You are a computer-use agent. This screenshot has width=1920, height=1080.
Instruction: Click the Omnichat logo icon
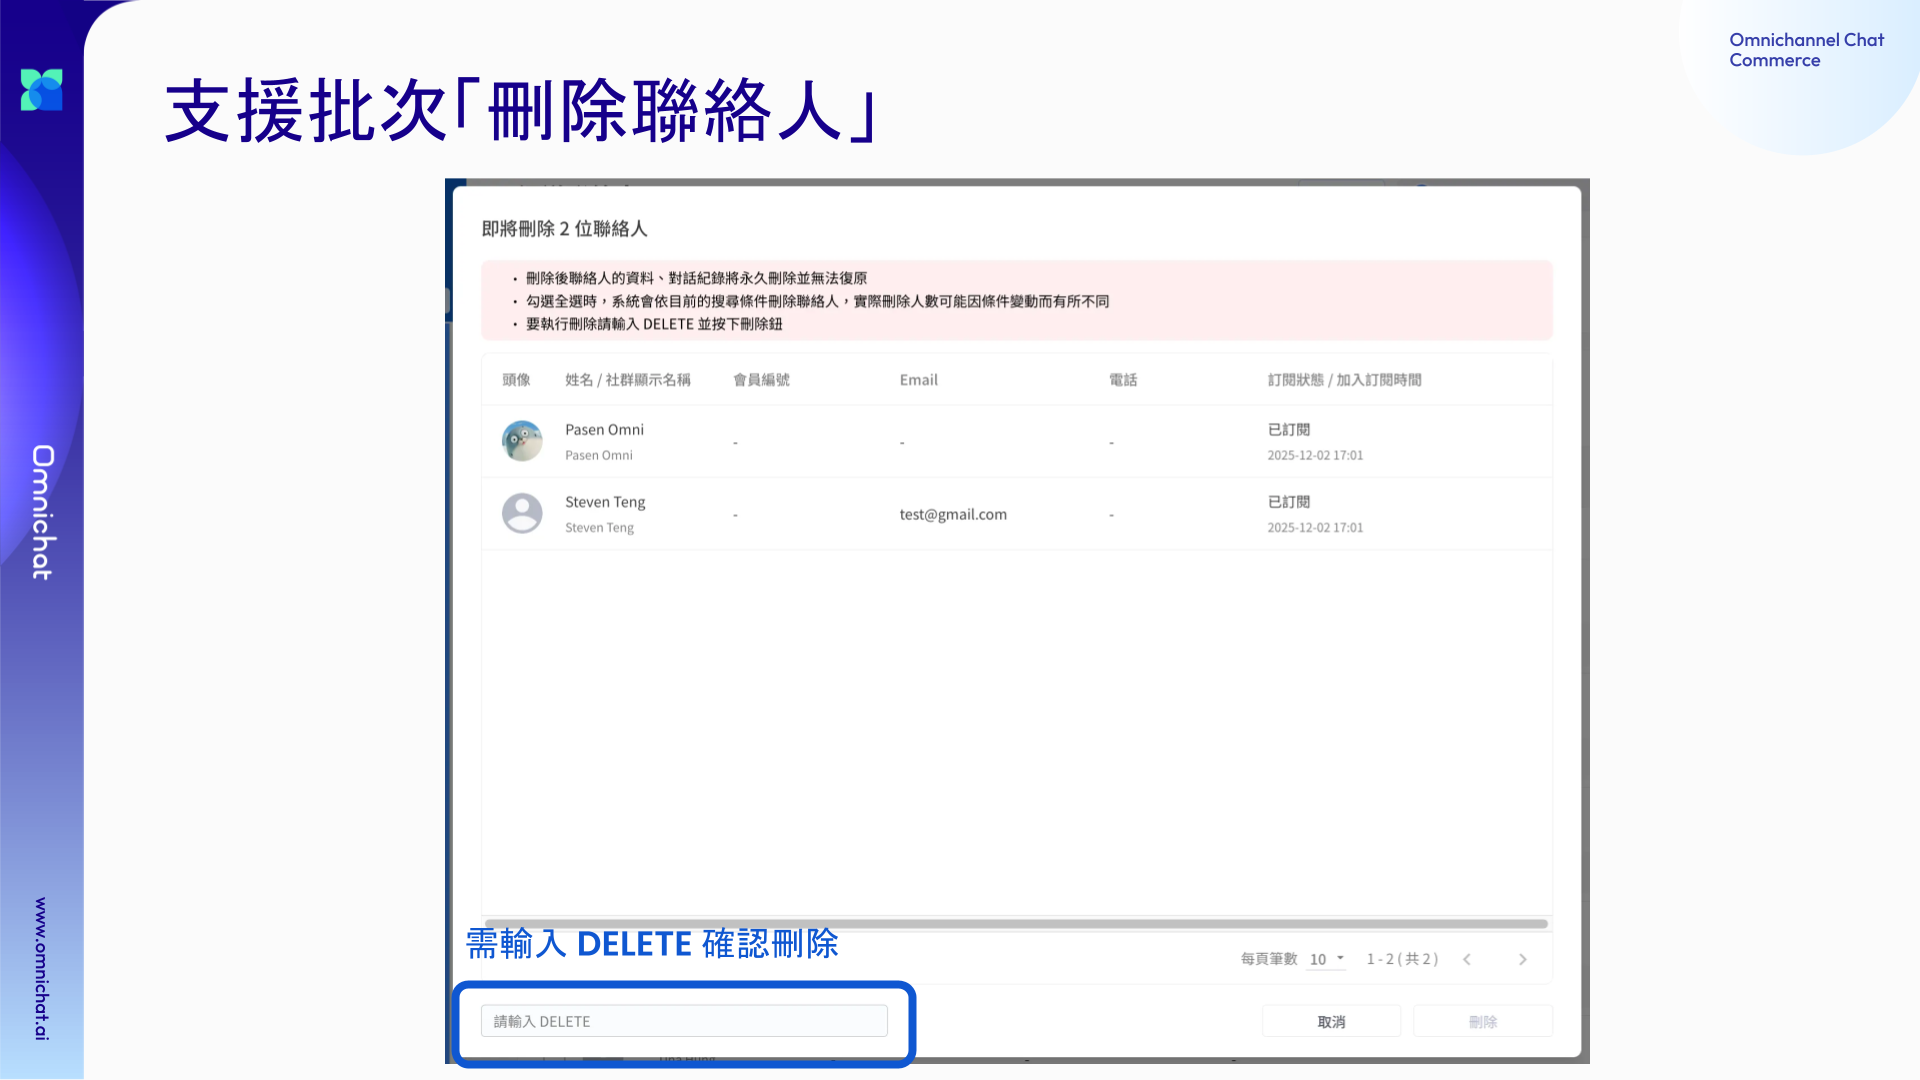42,90
